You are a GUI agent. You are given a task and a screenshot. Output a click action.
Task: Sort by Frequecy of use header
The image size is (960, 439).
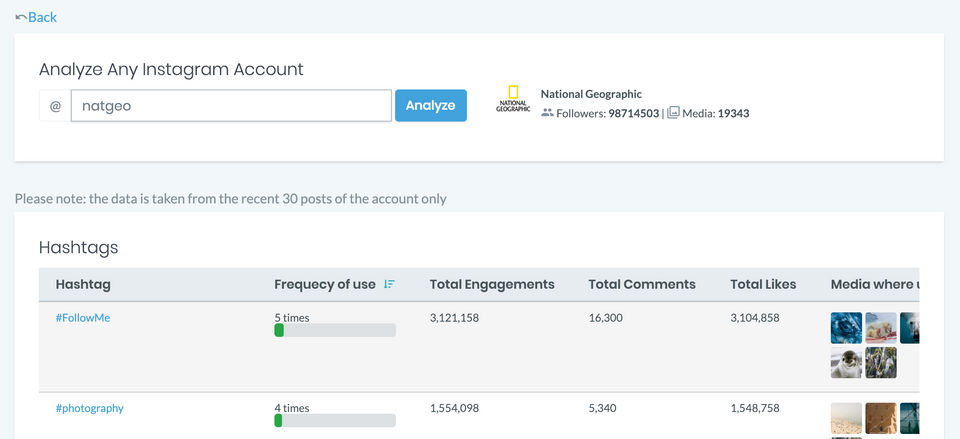pyautogui.click(x=324, y=285)
